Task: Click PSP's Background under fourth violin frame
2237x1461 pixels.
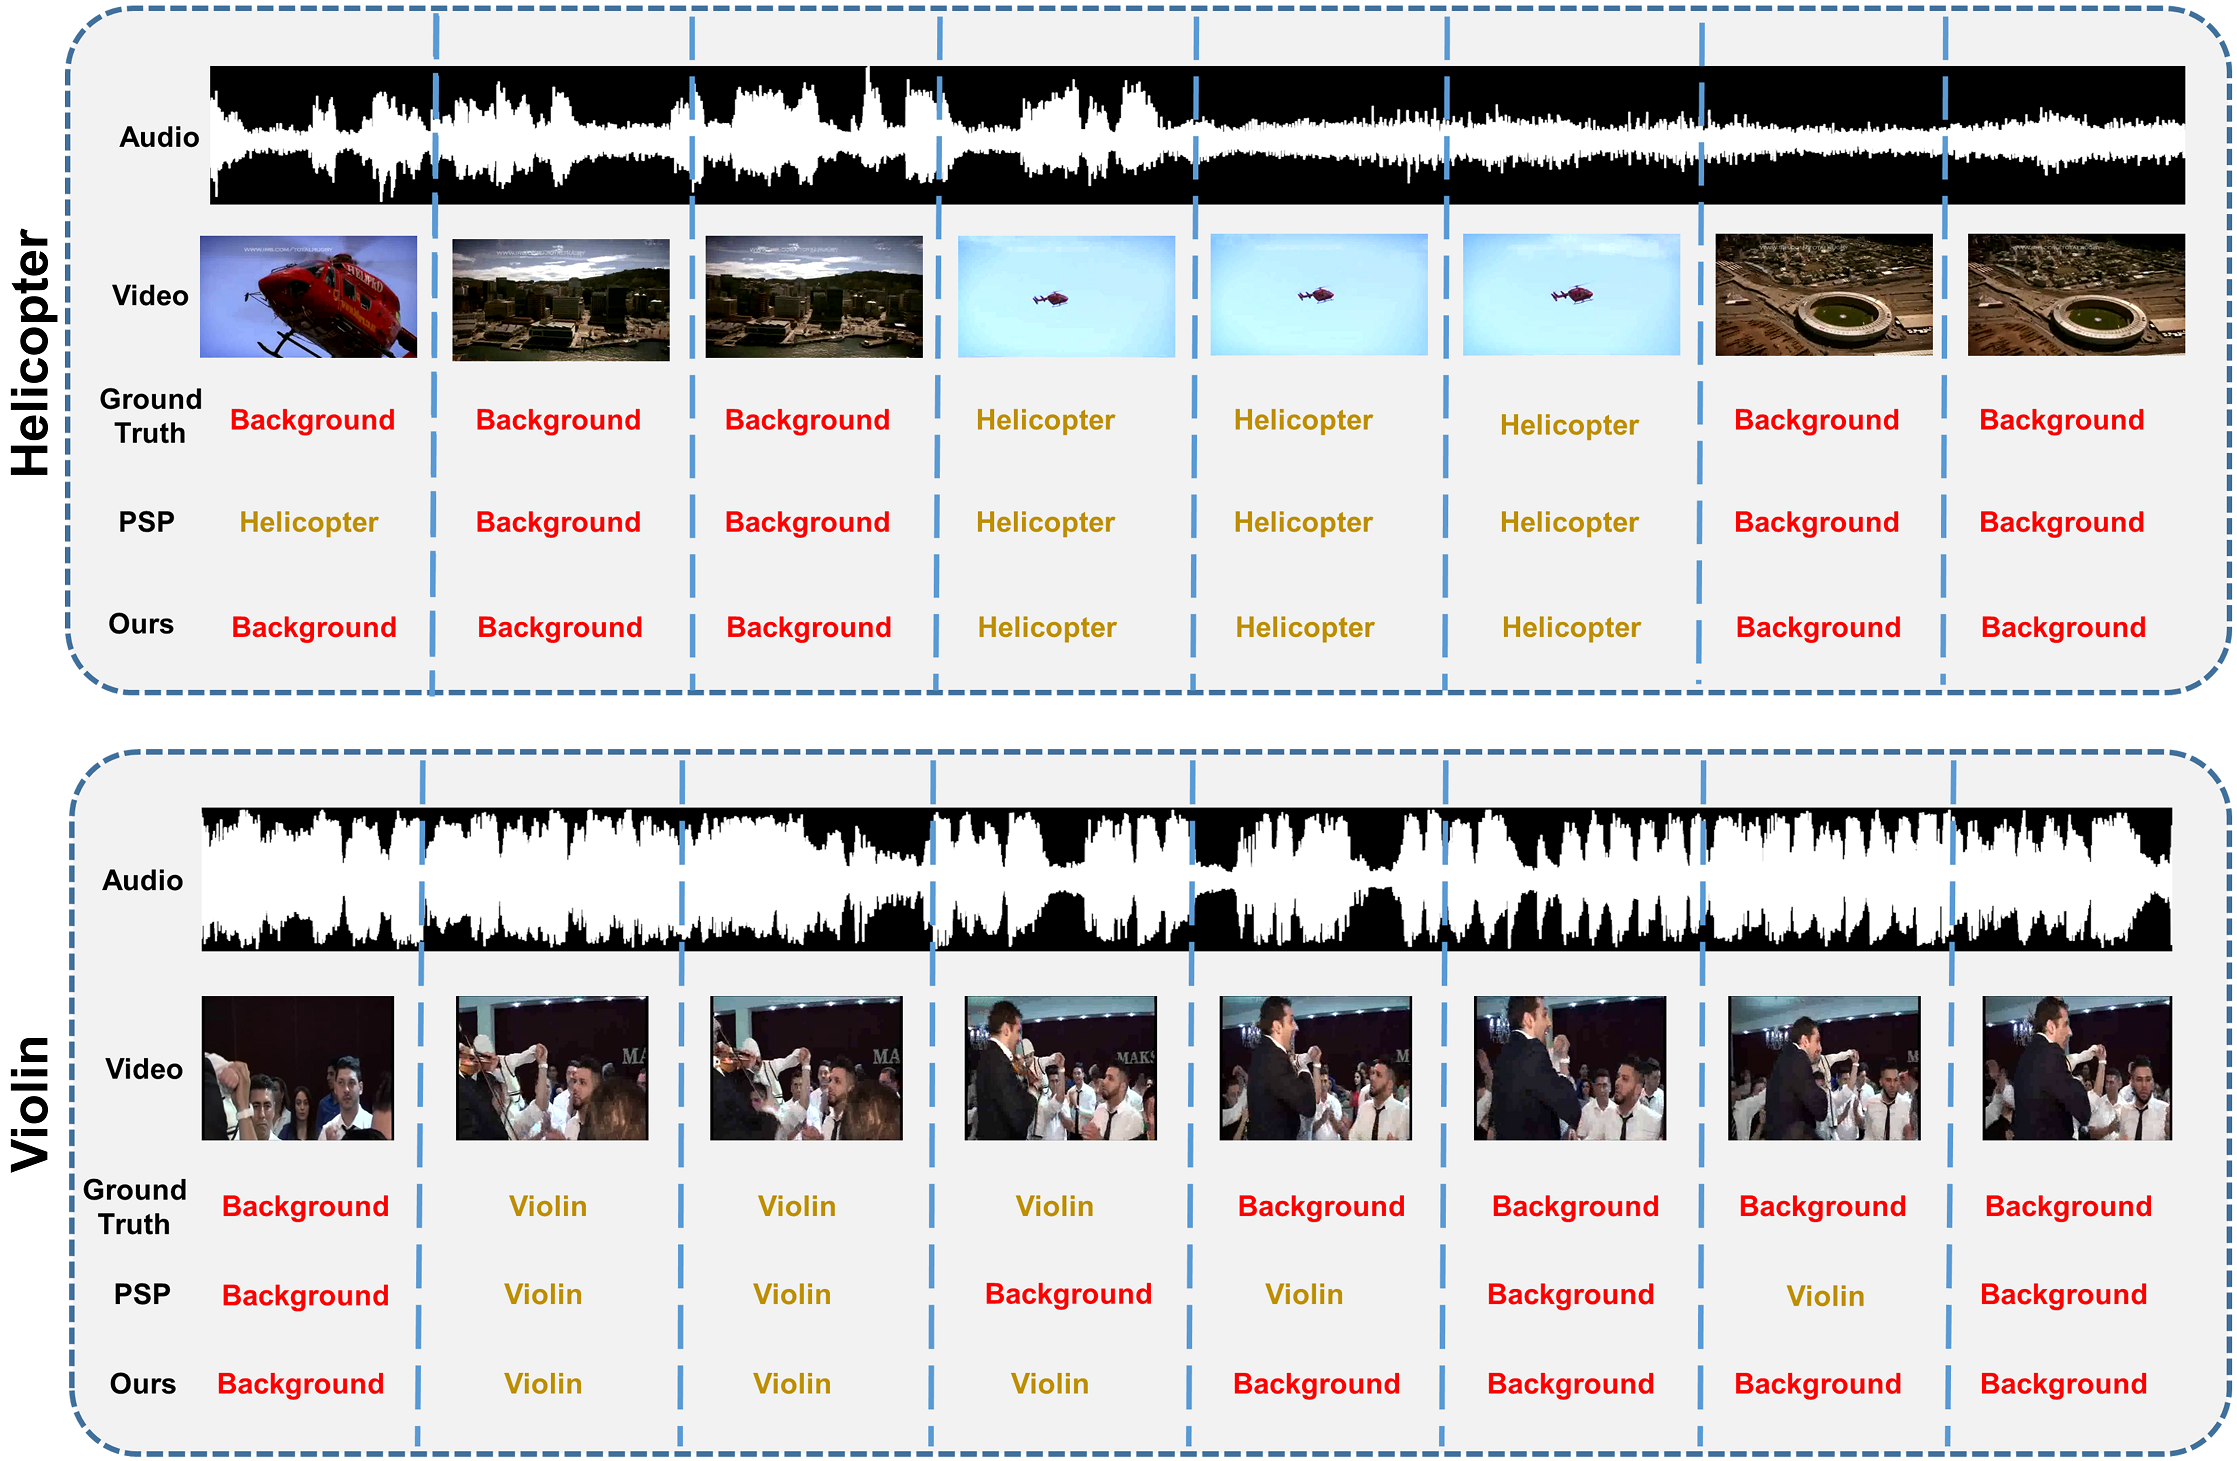Action: coord(1068,1294)
